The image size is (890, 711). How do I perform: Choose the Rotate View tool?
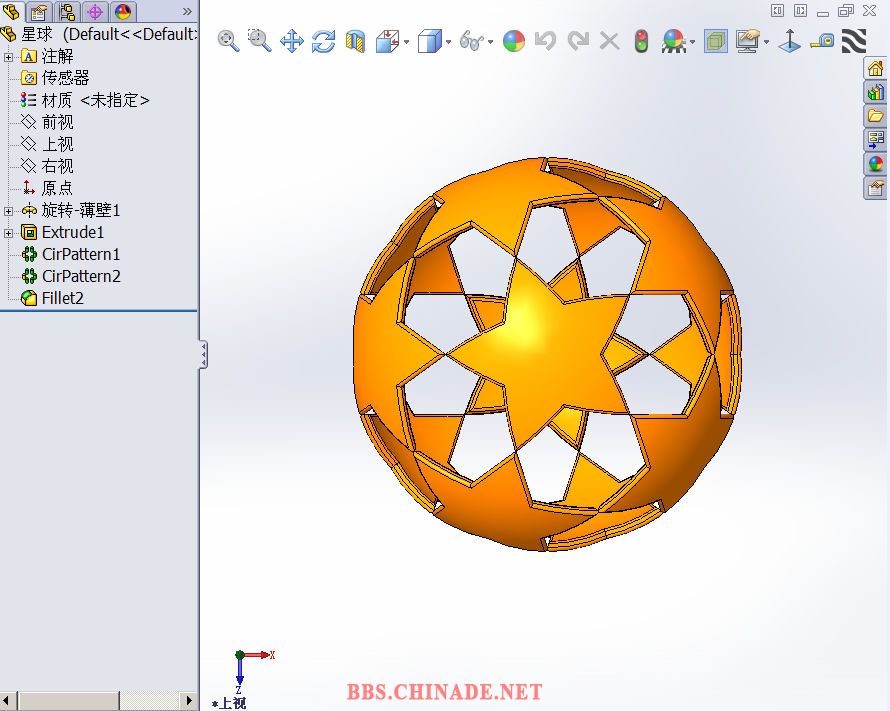(323, 41)
